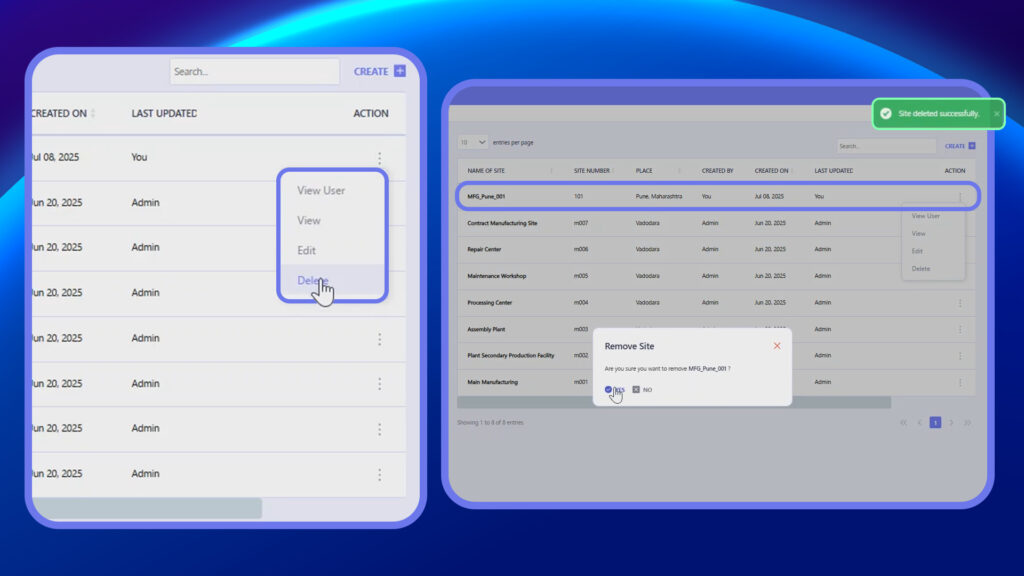The height and width of the screenshot is (576, 1024).
Task: Click the 'Processing Center' site name
Action: click(489, 303)
